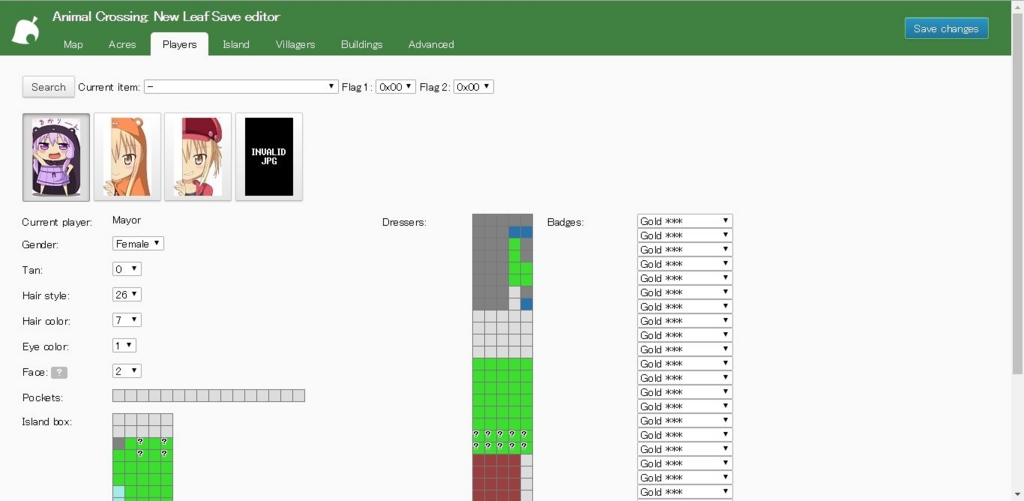Click the first dark gray Dressers slot

(478, 220)
